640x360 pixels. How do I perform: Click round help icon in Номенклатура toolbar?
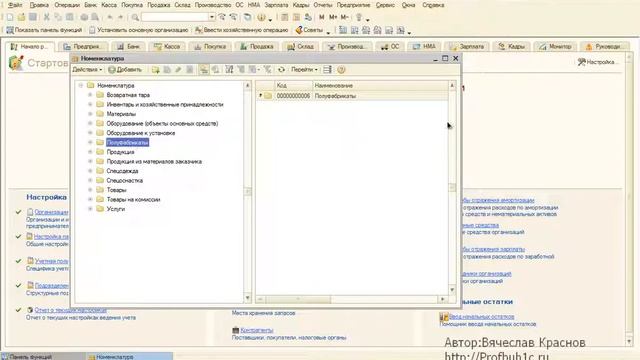click(x=341, y=70)
